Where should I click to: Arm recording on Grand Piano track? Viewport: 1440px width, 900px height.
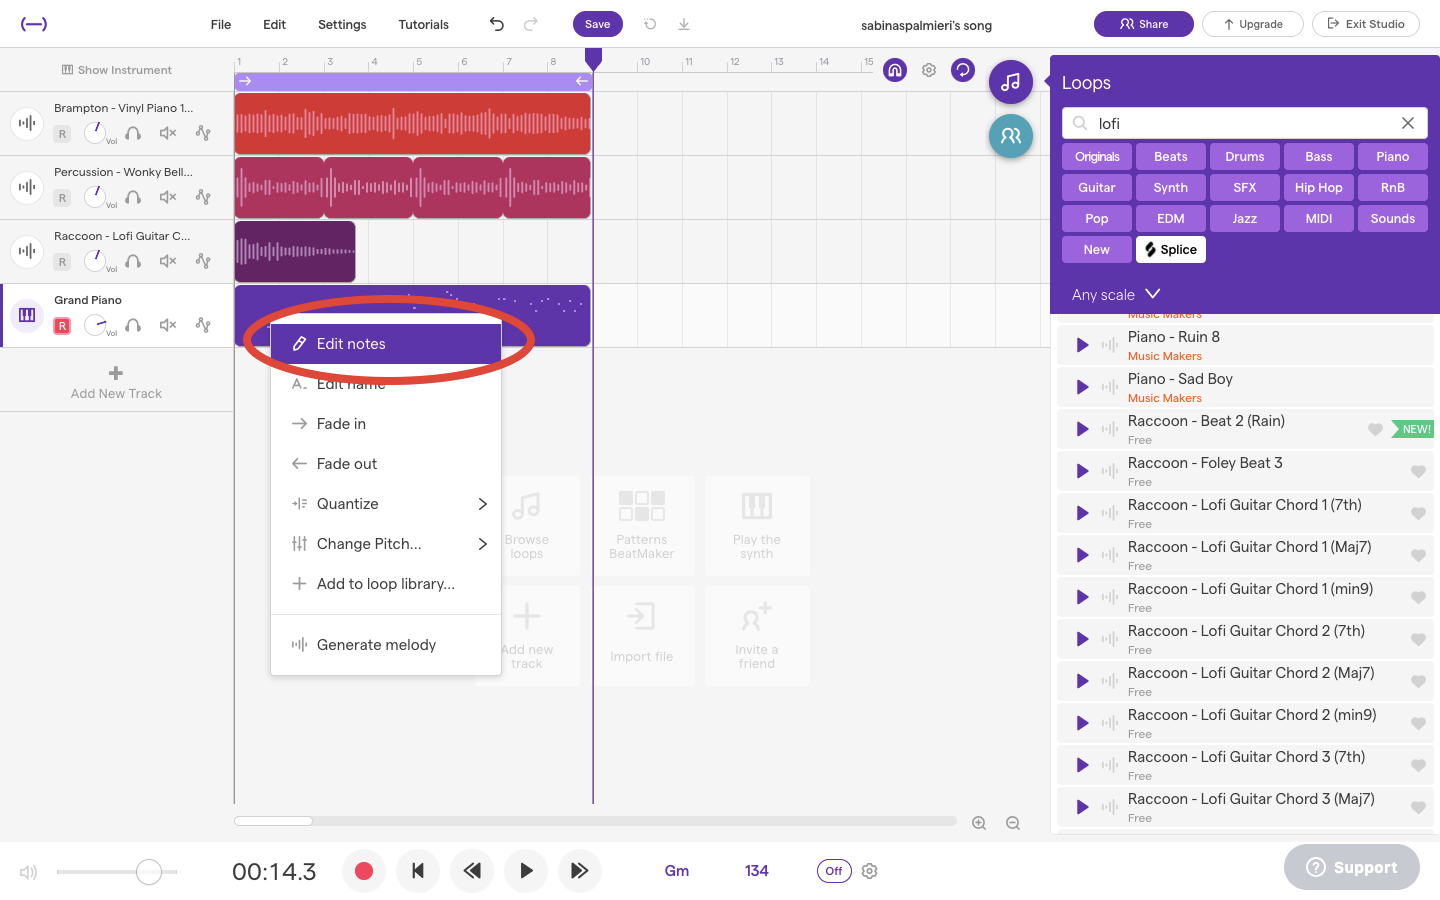coord(62,326)
